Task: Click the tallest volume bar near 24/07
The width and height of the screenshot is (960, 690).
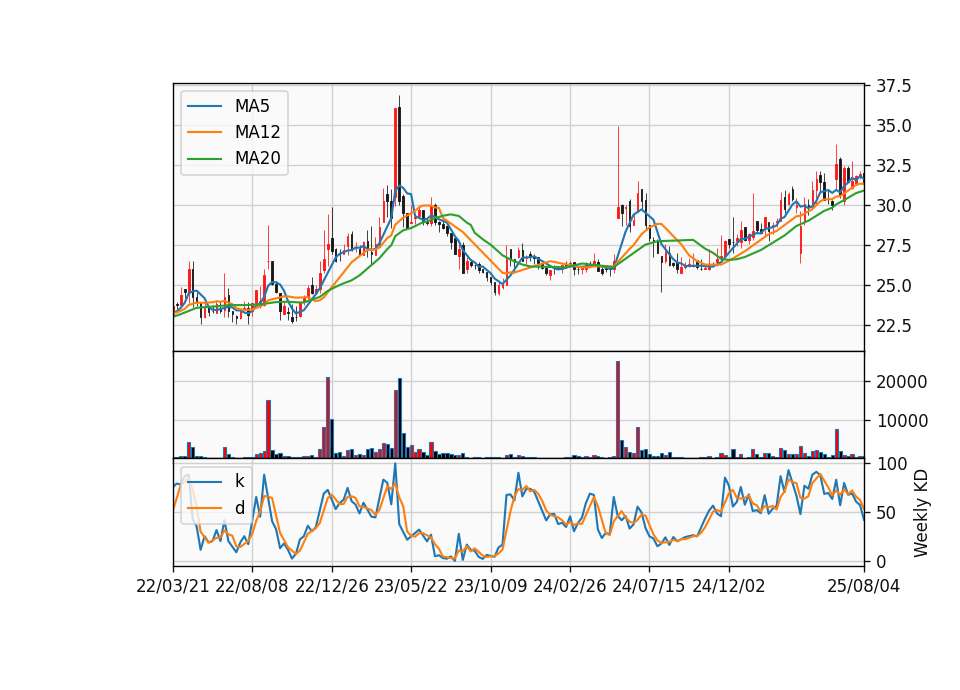Action: pos(618,410)
